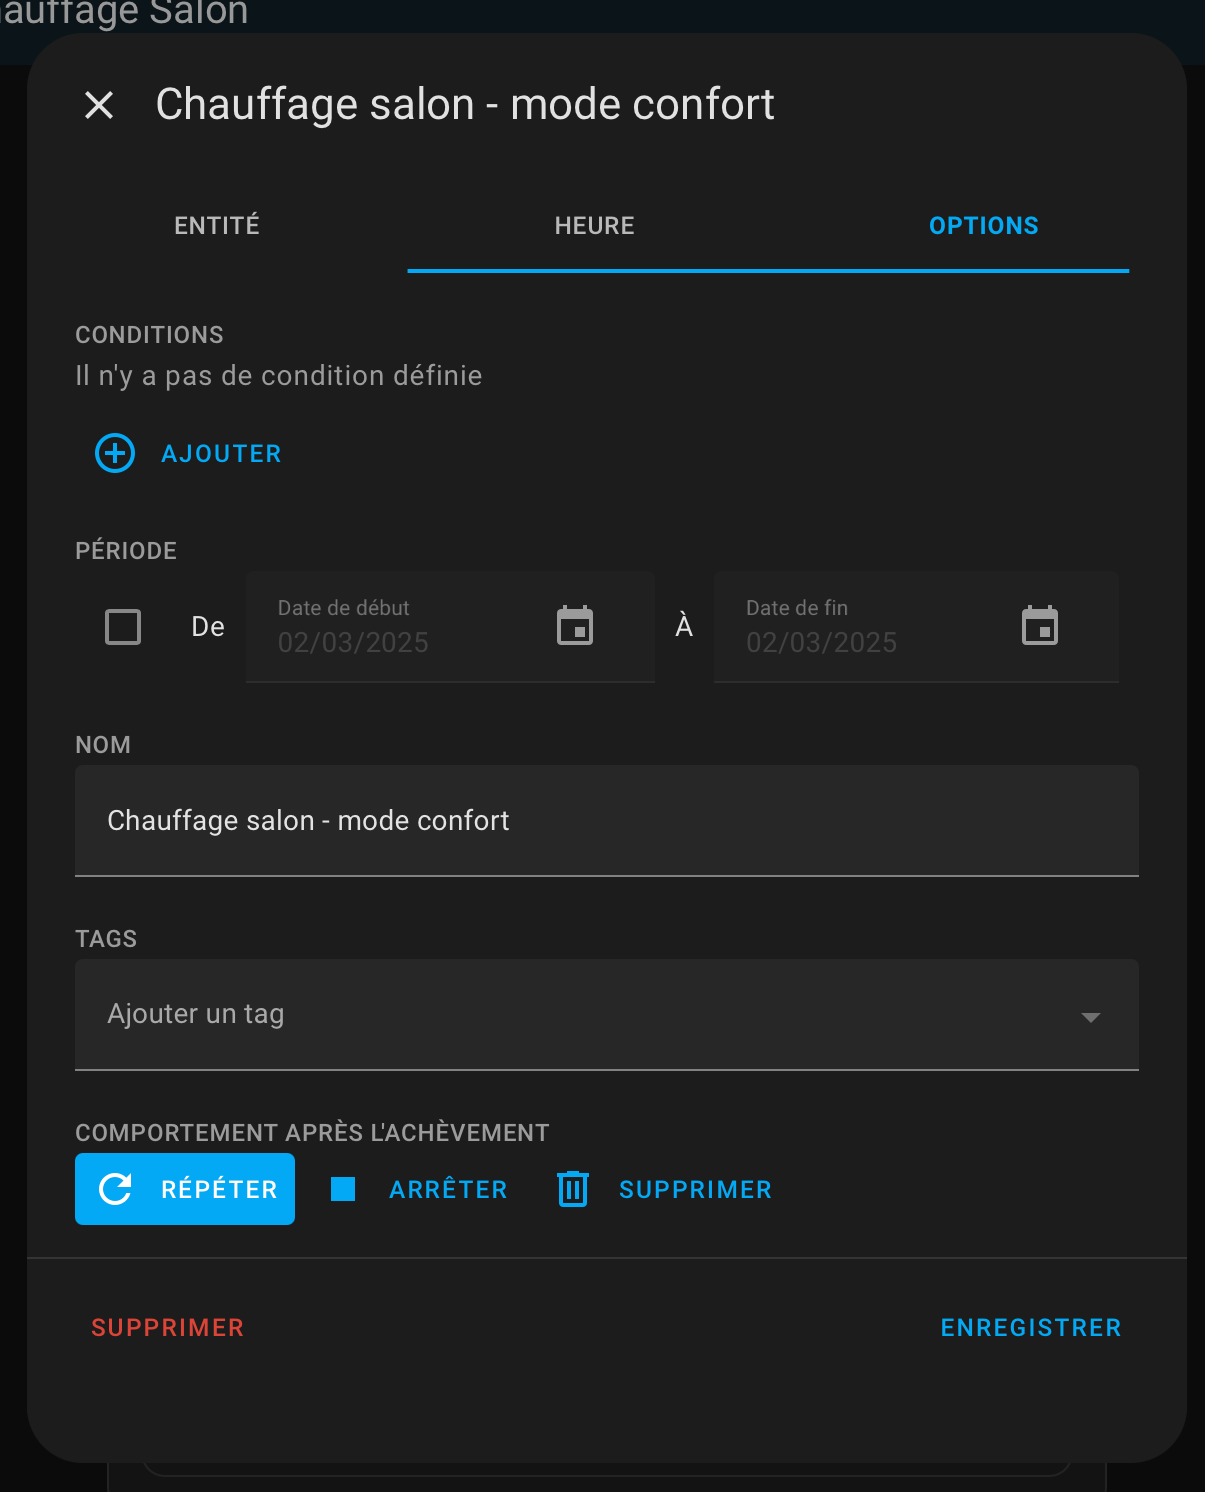Click the stop square icon
The width and height of the screenshot is (1205, 1492).
pos(343,1189)
